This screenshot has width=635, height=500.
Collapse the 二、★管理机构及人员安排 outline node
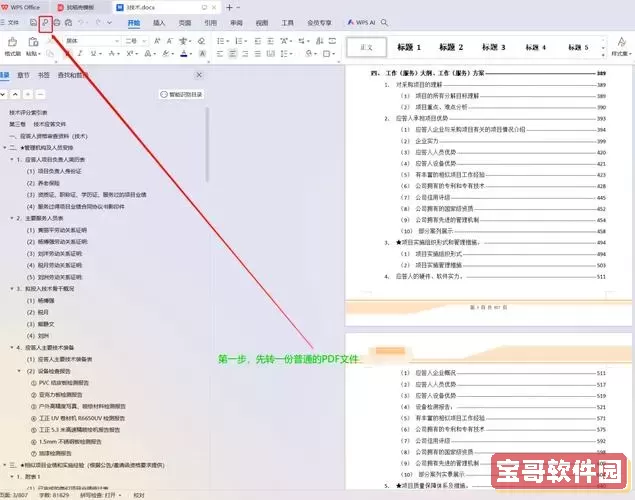tap(4, 148)
